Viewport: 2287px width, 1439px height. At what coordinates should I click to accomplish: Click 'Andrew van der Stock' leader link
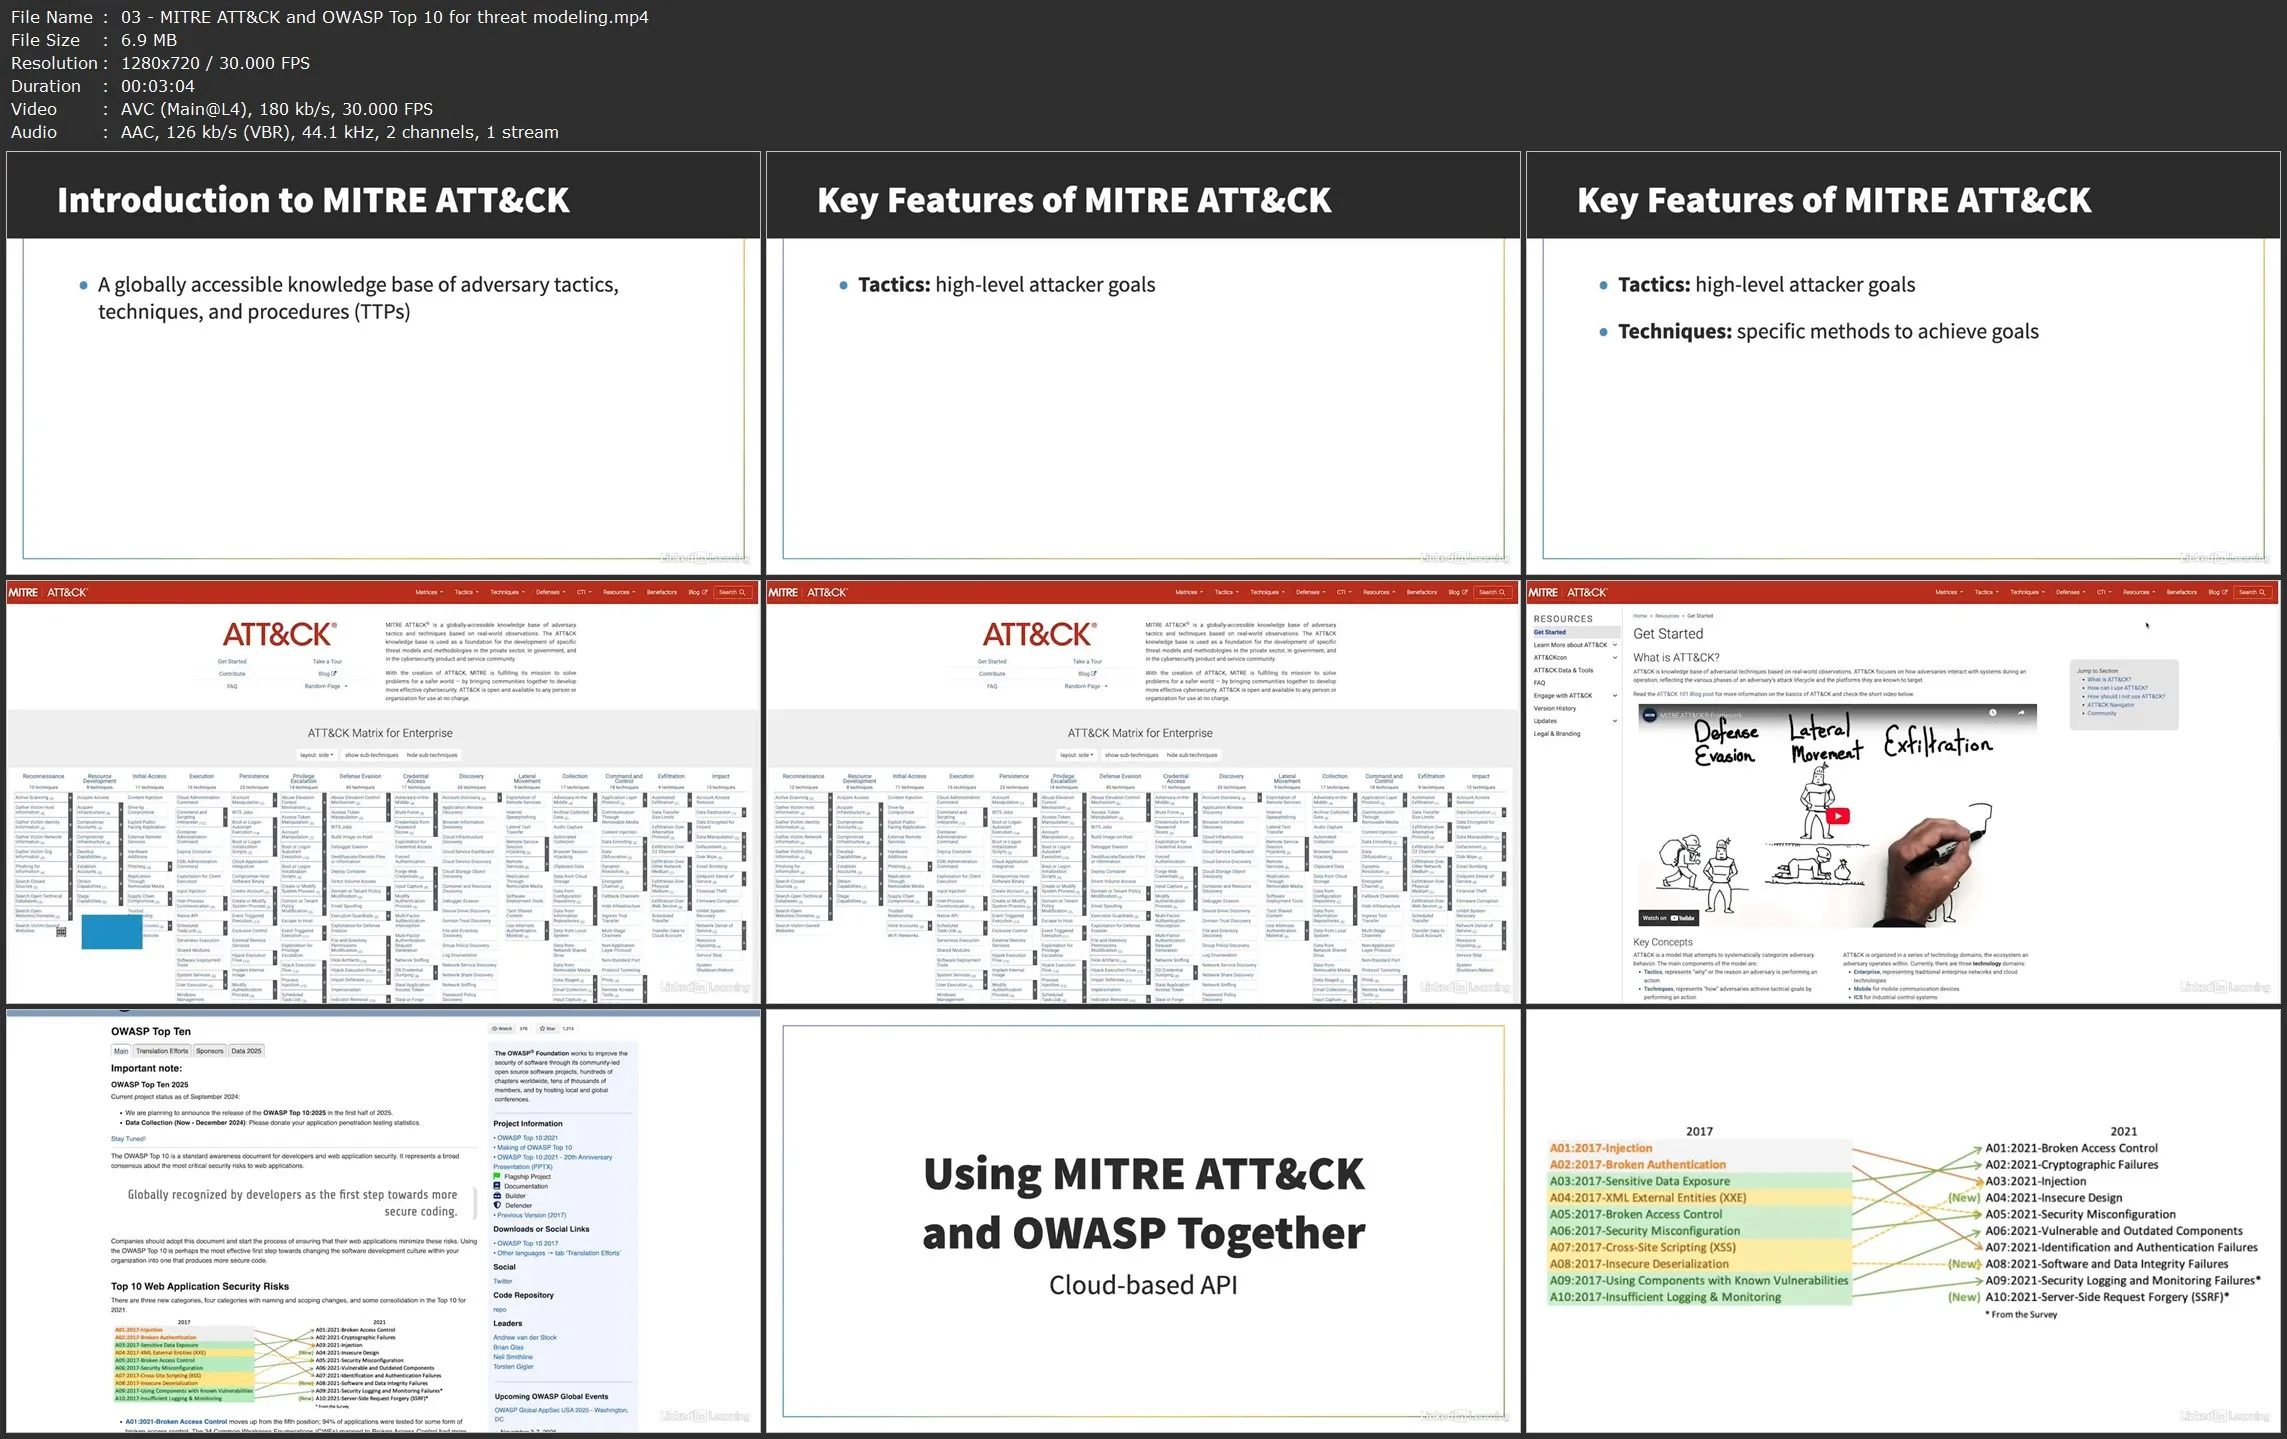pyautogui.click(x=525, y=1338)
